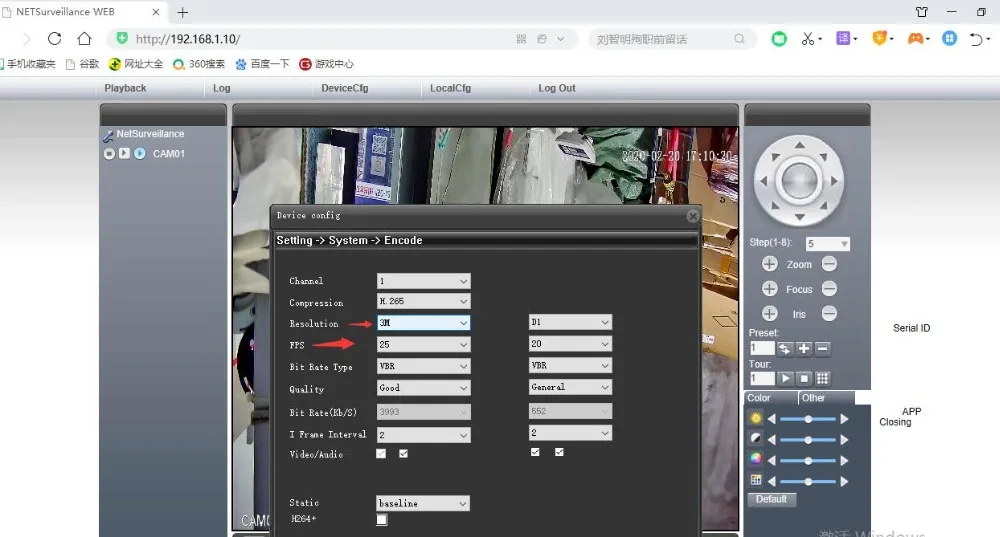Viewport: 1000px width, 537px height.
Task: Open Iris with plus icon
Action: coord(770,314)
